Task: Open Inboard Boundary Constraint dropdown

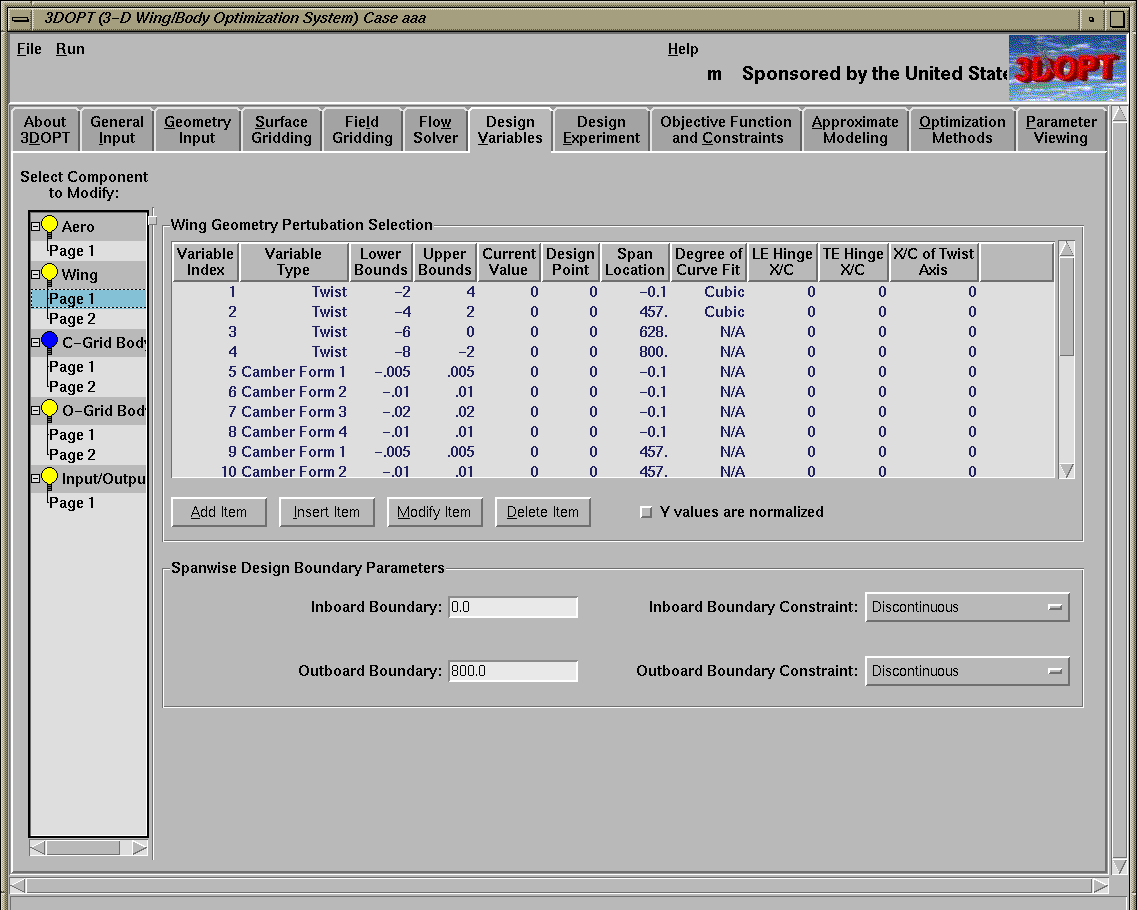Action: [966, 607]
